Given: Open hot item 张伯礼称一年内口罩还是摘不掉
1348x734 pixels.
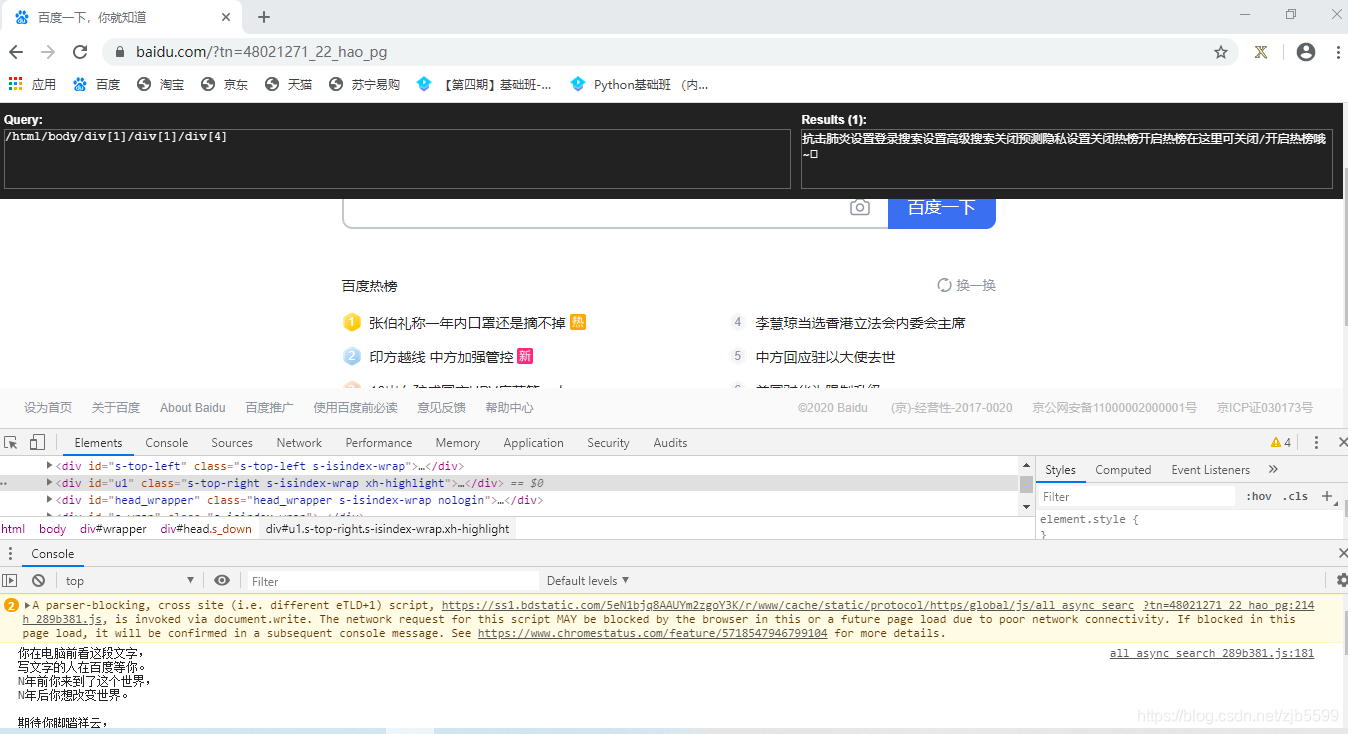Looking at the screenshot, I should click(x=467, y=323).
